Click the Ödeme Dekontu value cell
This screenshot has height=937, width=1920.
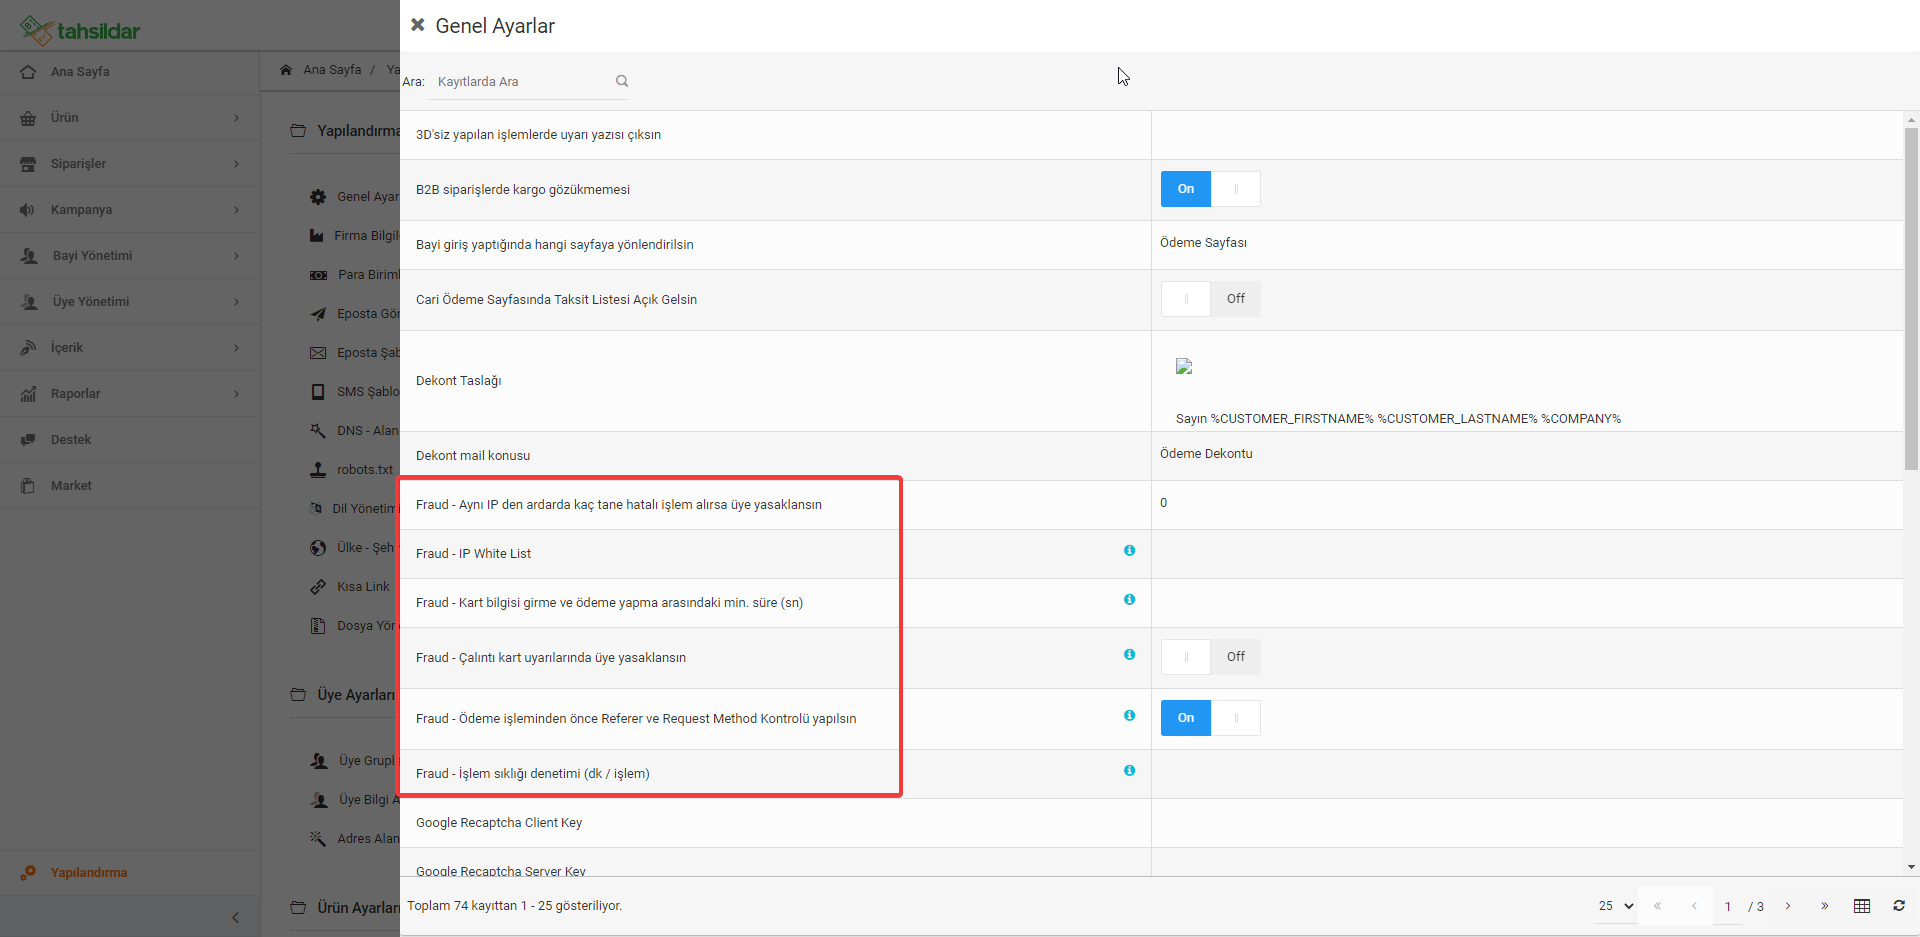(x=1527, y=455)
